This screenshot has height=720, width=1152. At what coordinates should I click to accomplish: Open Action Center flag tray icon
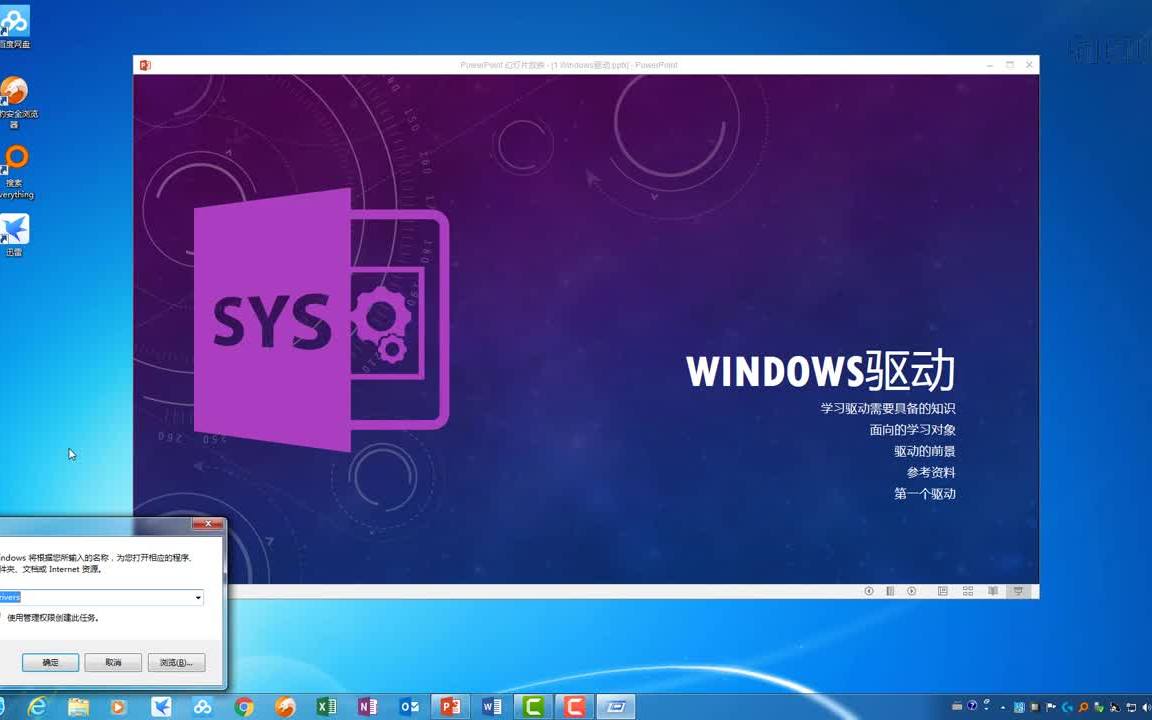(1051, 708)
